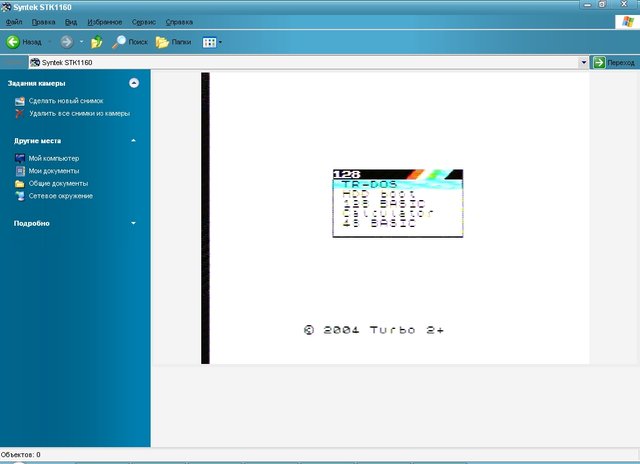Click the Shared Documents folder icon
The image size is (640, 464).
(x=20, y=184)
